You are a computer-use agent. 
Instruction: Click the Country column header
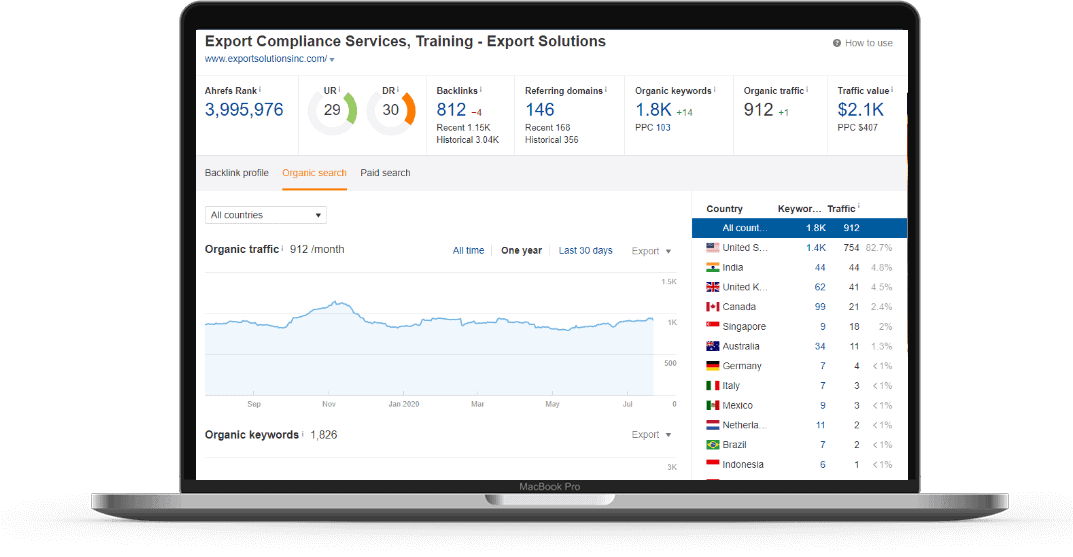(x=724, y=209)
